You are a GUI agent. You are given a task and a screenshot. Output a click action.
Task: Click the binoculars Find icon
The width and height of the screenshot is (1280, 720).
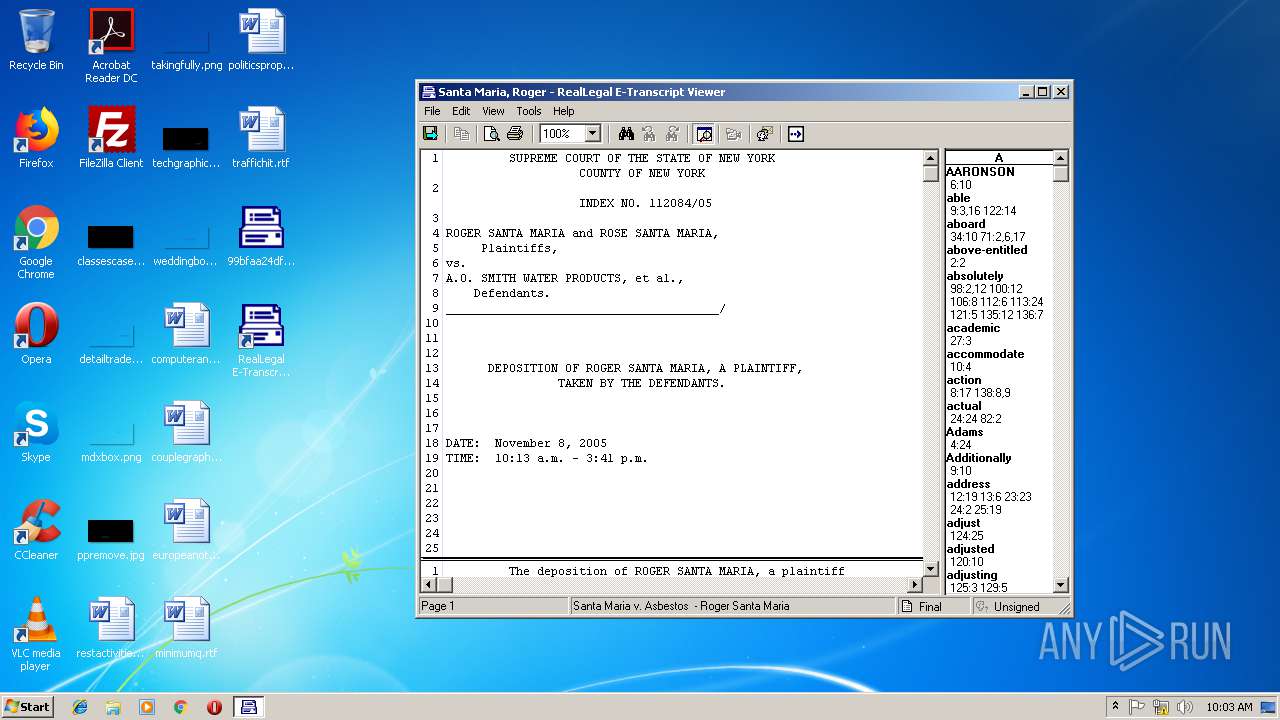point(626,134)
